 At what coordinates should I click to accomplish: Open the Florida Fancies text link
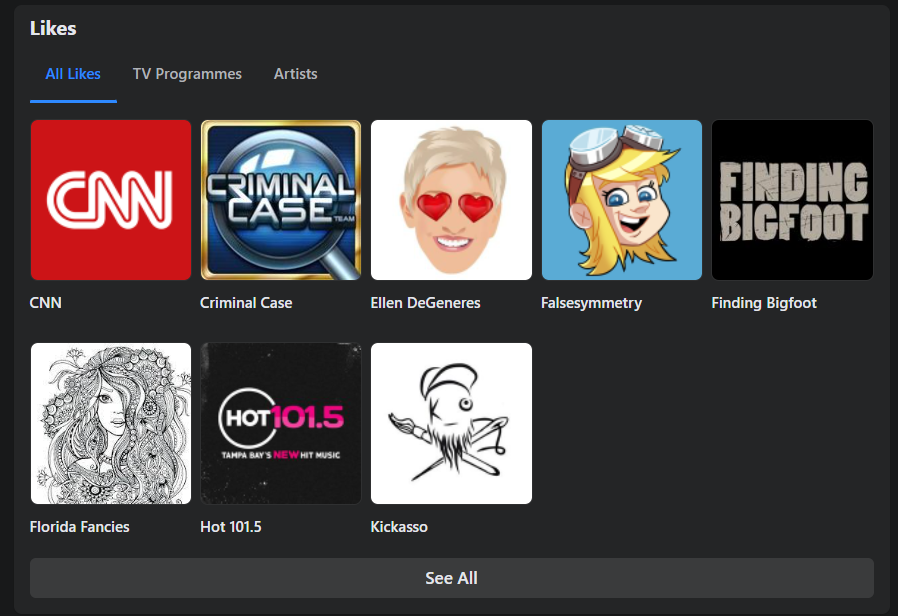point(80,527)
